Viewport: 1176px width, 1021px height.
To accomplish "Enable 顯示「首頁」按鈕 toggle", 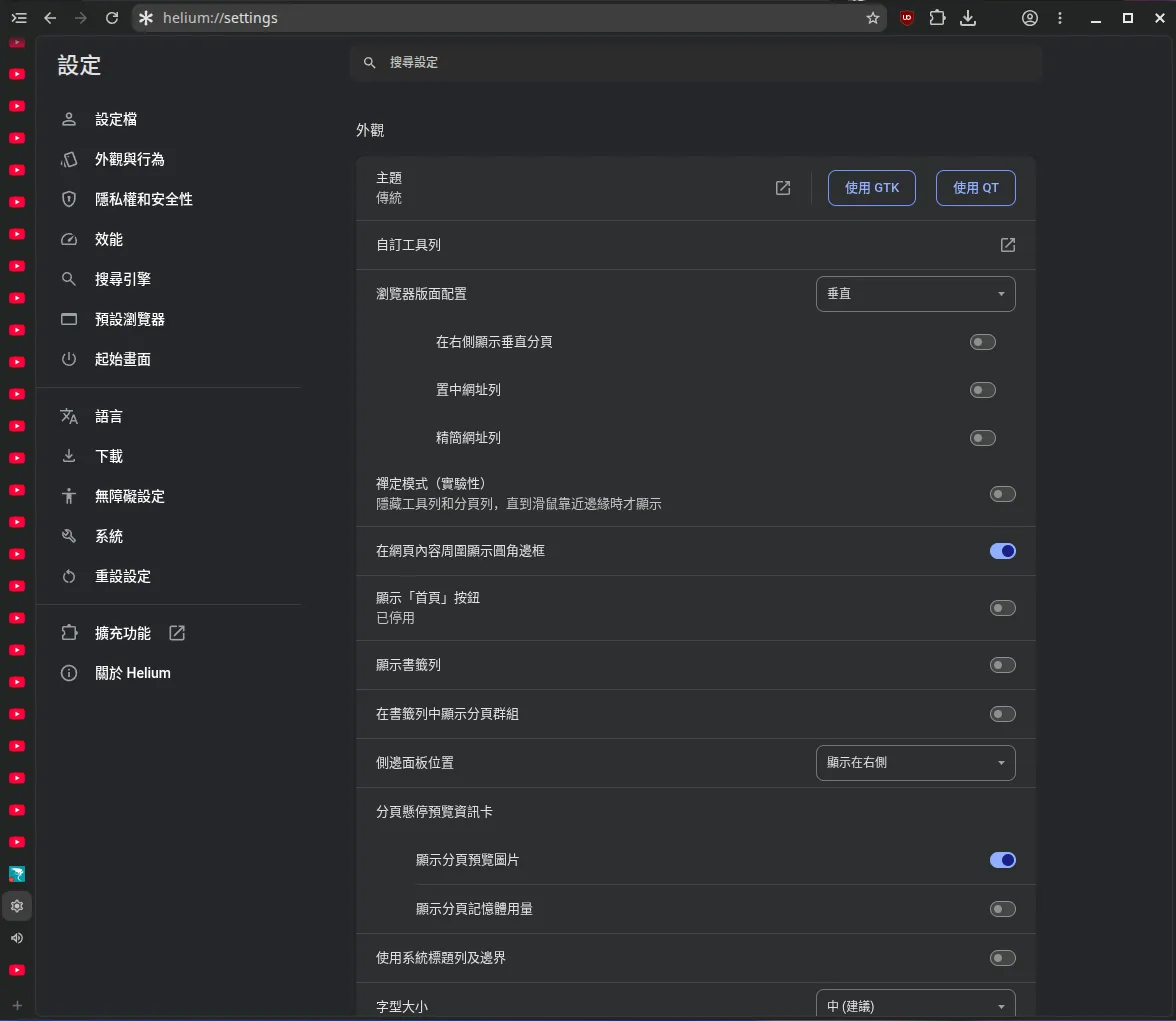I will click(1003, 608).
